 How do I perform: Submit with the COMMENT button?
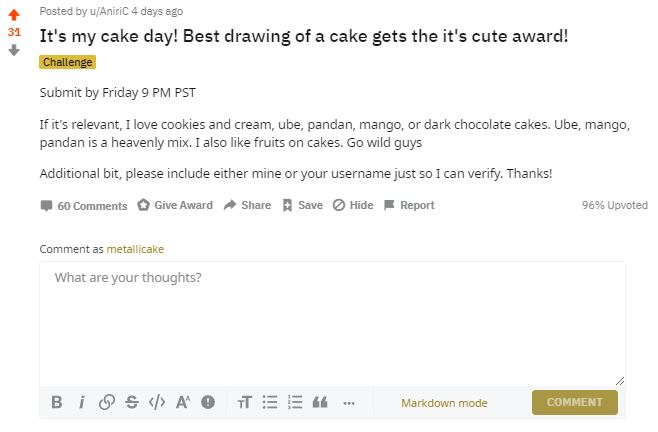point(574,402)
